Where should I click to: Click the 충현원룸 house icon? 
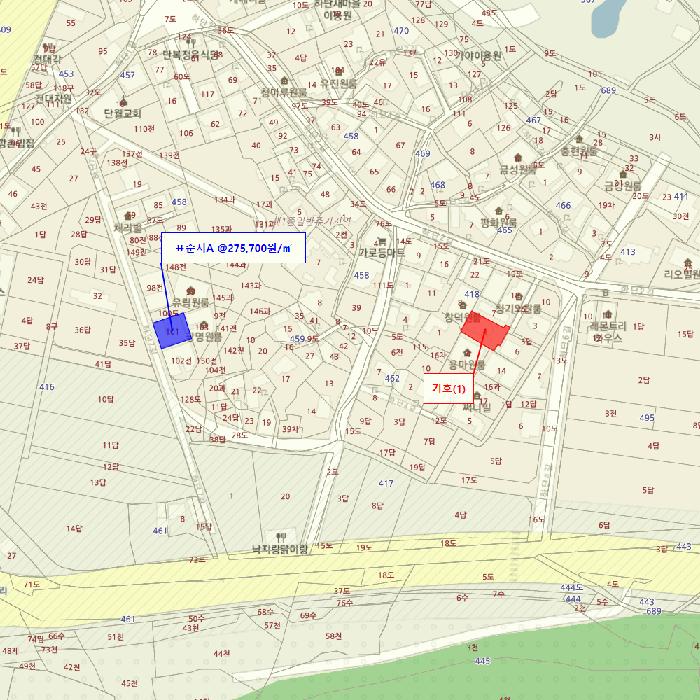click(x=579, y=139)
